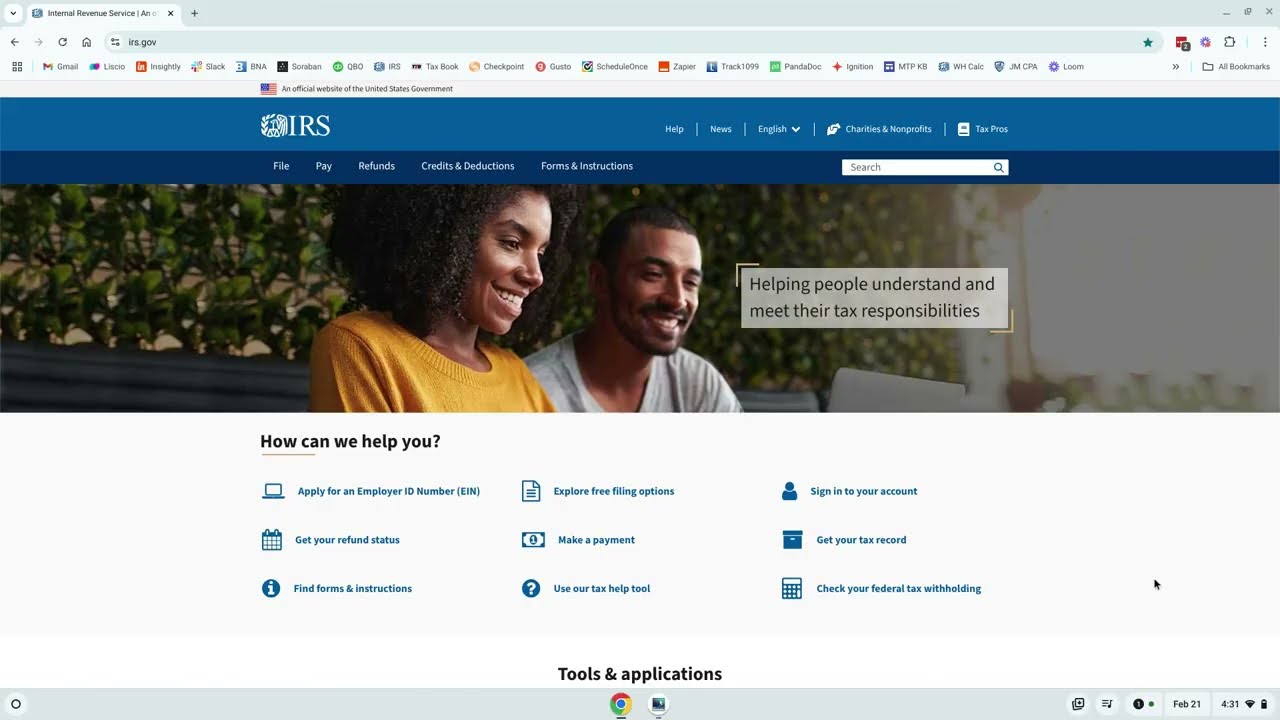Click Explore free filing options link
This screenshot has height=720, width=1280.
[614, 491]
